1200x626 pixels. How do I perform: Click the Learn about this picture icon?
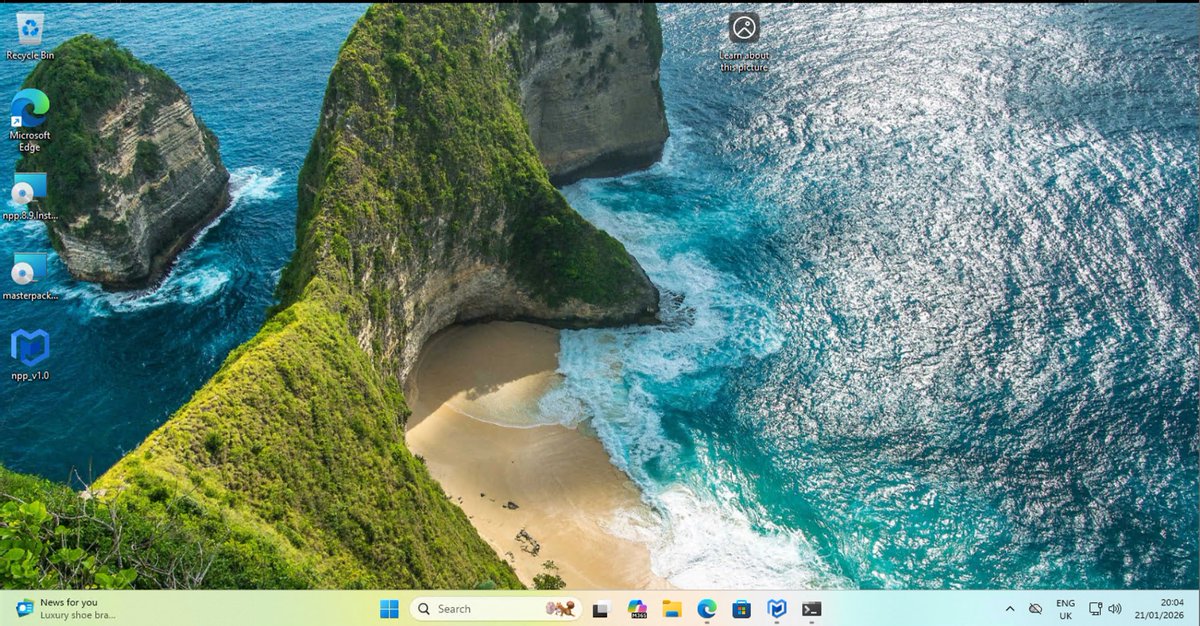[744, 42]
